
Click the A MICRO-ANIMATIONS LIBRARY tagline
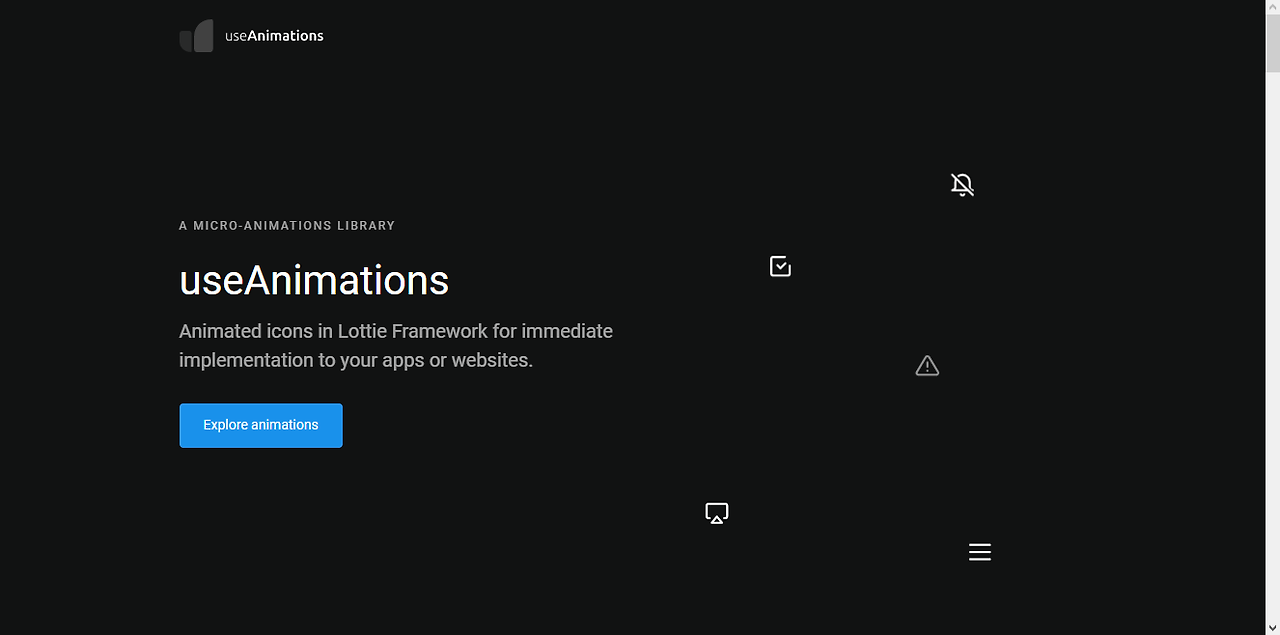tap(287, 226)
